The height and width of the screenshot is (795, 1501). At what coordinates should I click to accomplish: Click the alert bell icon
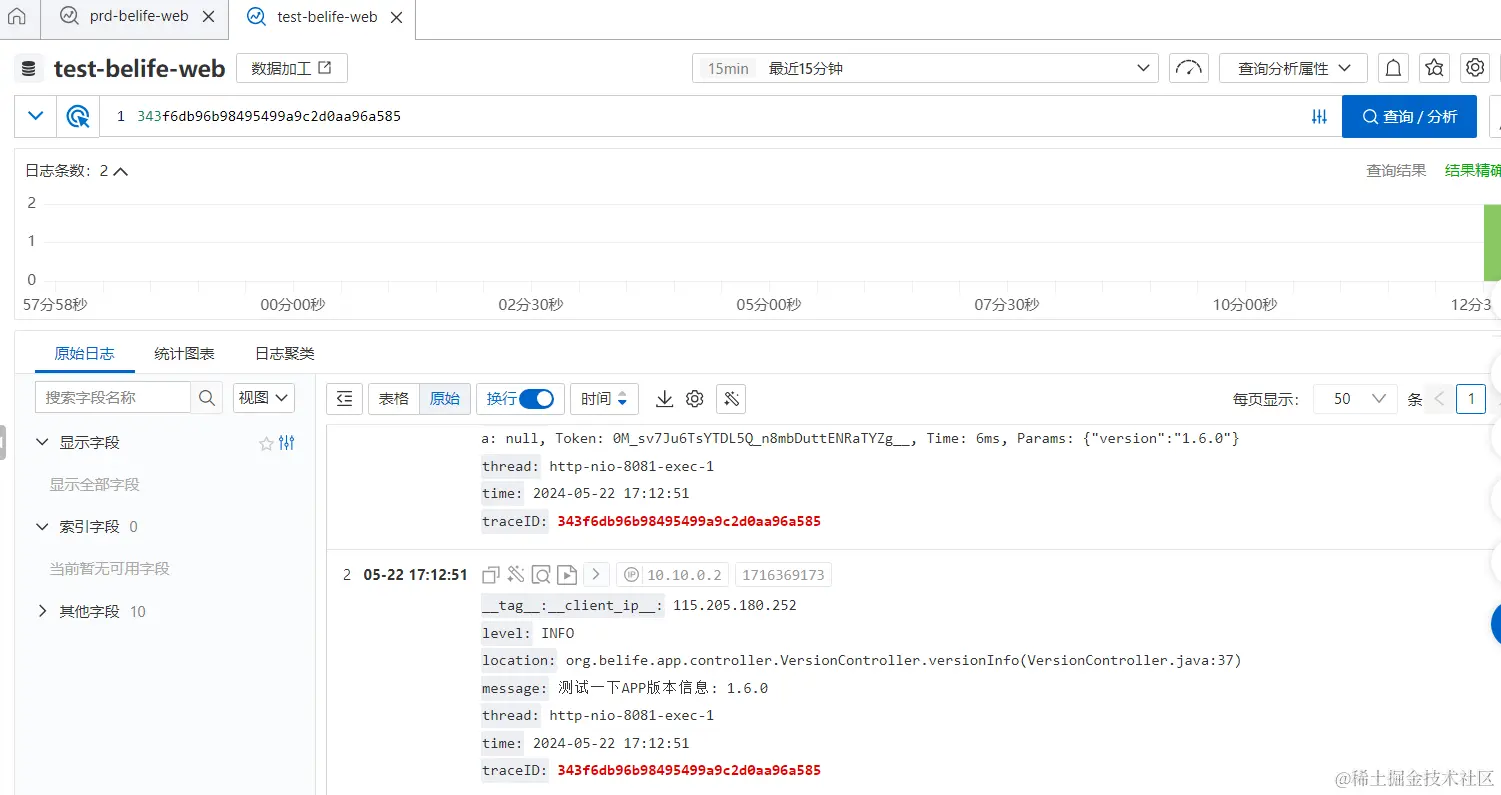(1393, 68)
